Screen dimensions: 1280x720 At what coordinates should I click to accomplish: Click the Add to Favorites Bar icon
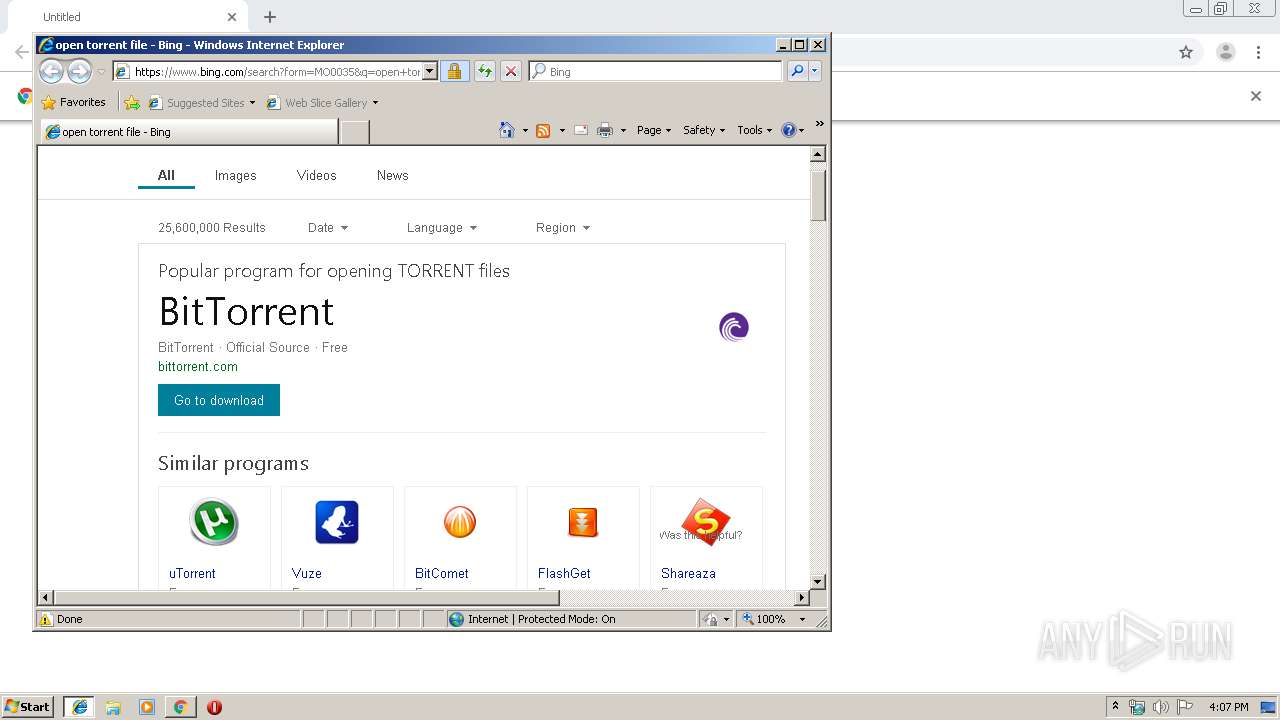pos(131,102)
